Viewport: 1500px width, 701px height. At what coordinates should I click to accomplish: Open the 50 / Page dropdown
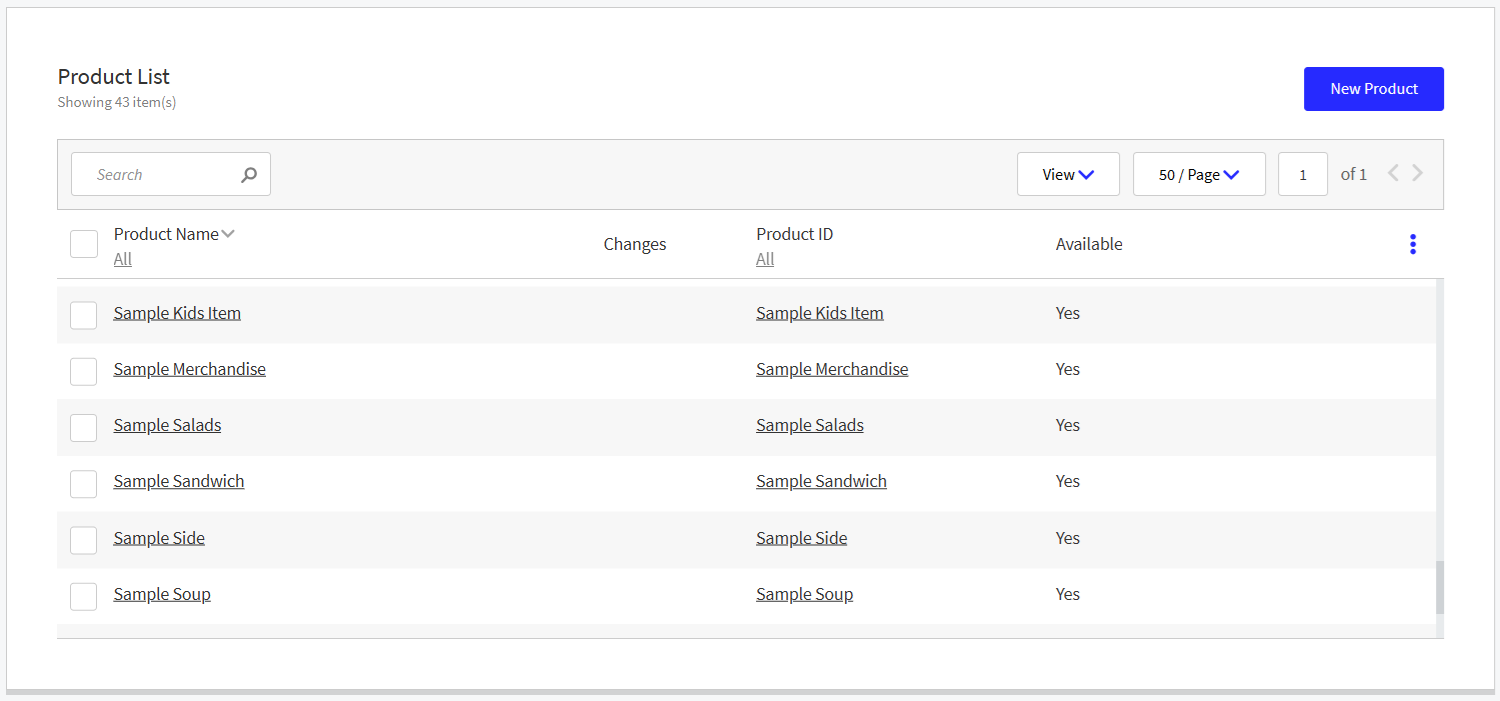[x=1199, y=173]
